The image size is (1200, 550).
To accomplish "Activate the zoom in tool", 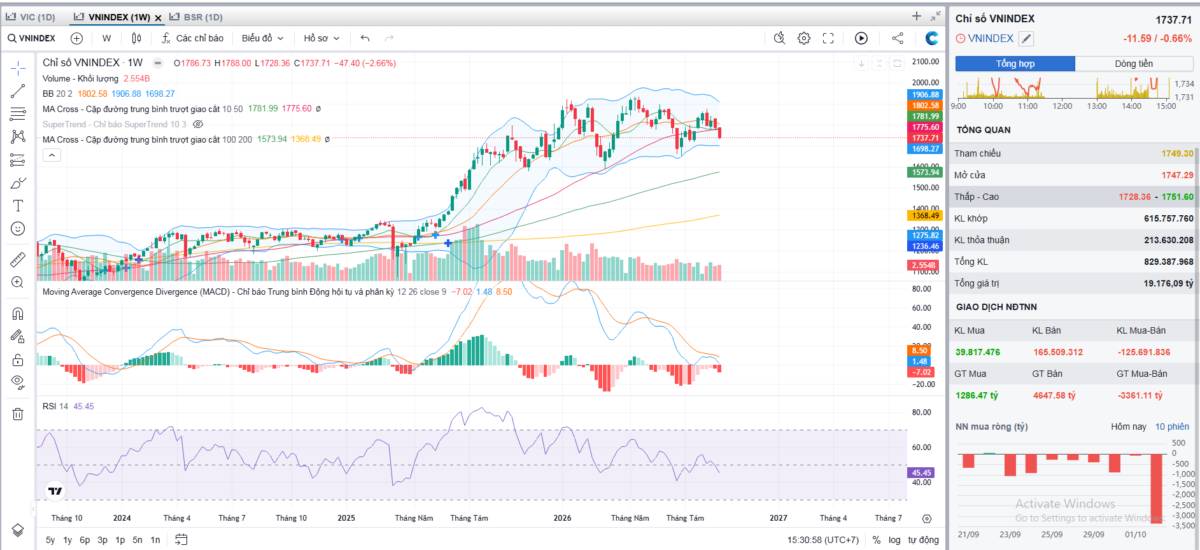I will pos(18,282).
